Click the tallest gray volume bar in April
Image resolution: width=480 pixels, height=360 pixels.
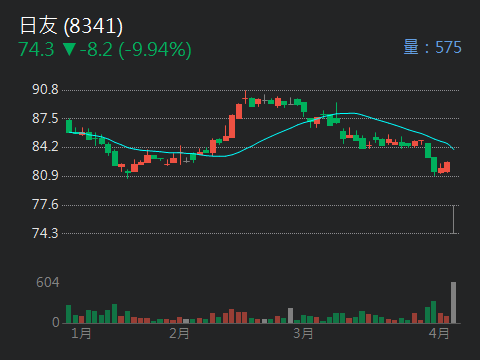click(453, 303)
